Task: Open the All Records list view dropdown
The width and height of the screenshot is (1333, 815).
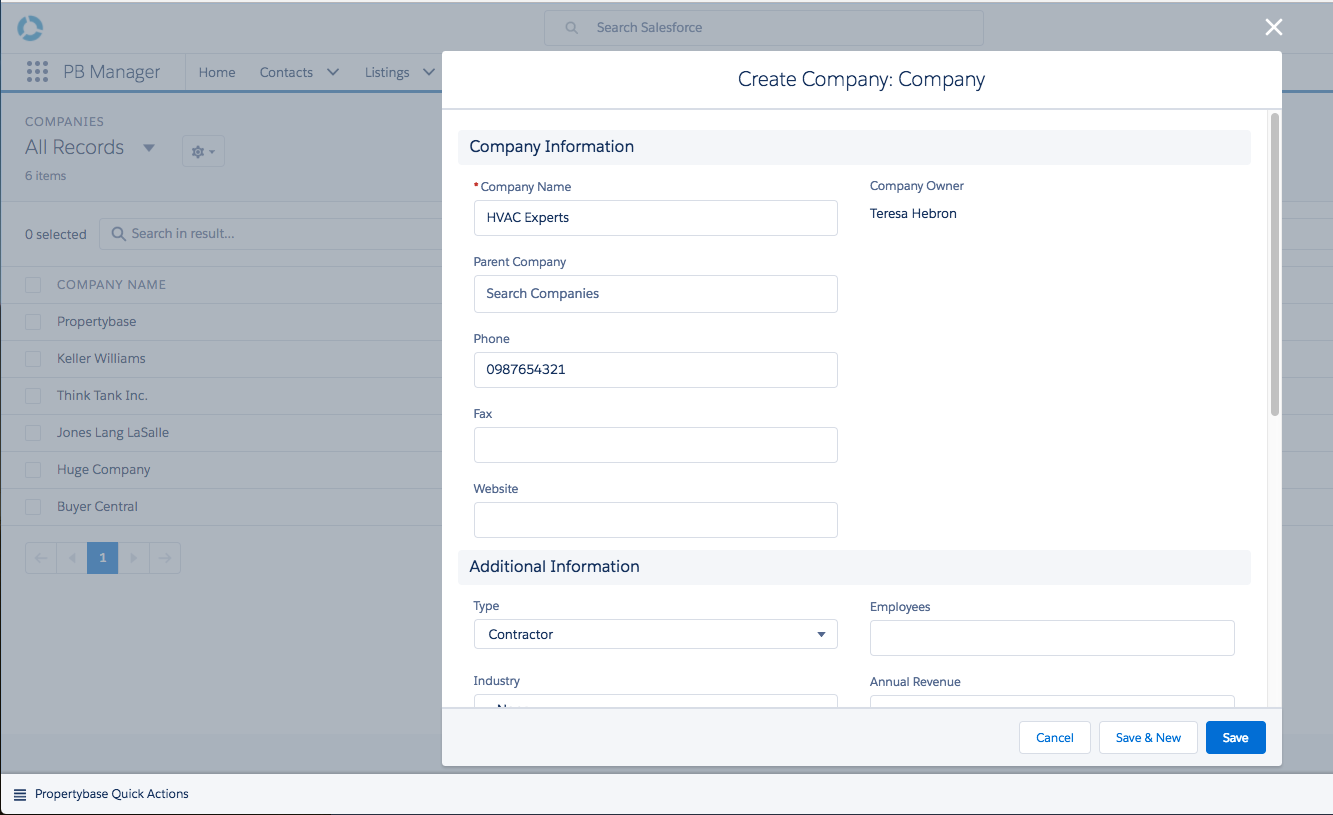Action: tap(149, 148)
